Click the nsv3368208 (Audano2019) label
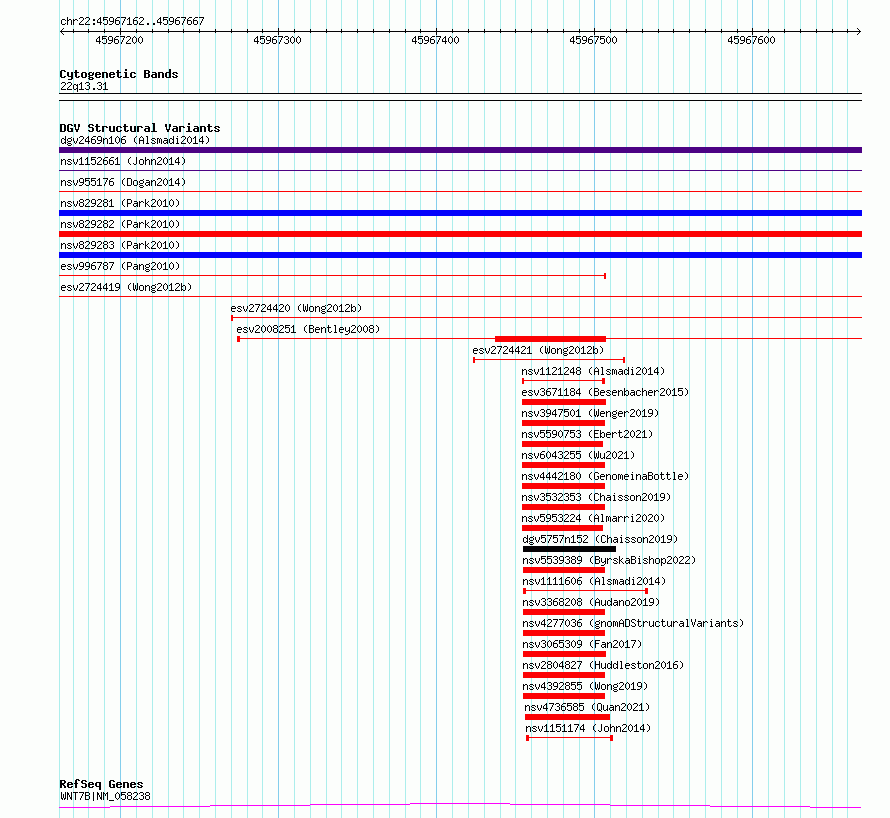 click(591, 602)
